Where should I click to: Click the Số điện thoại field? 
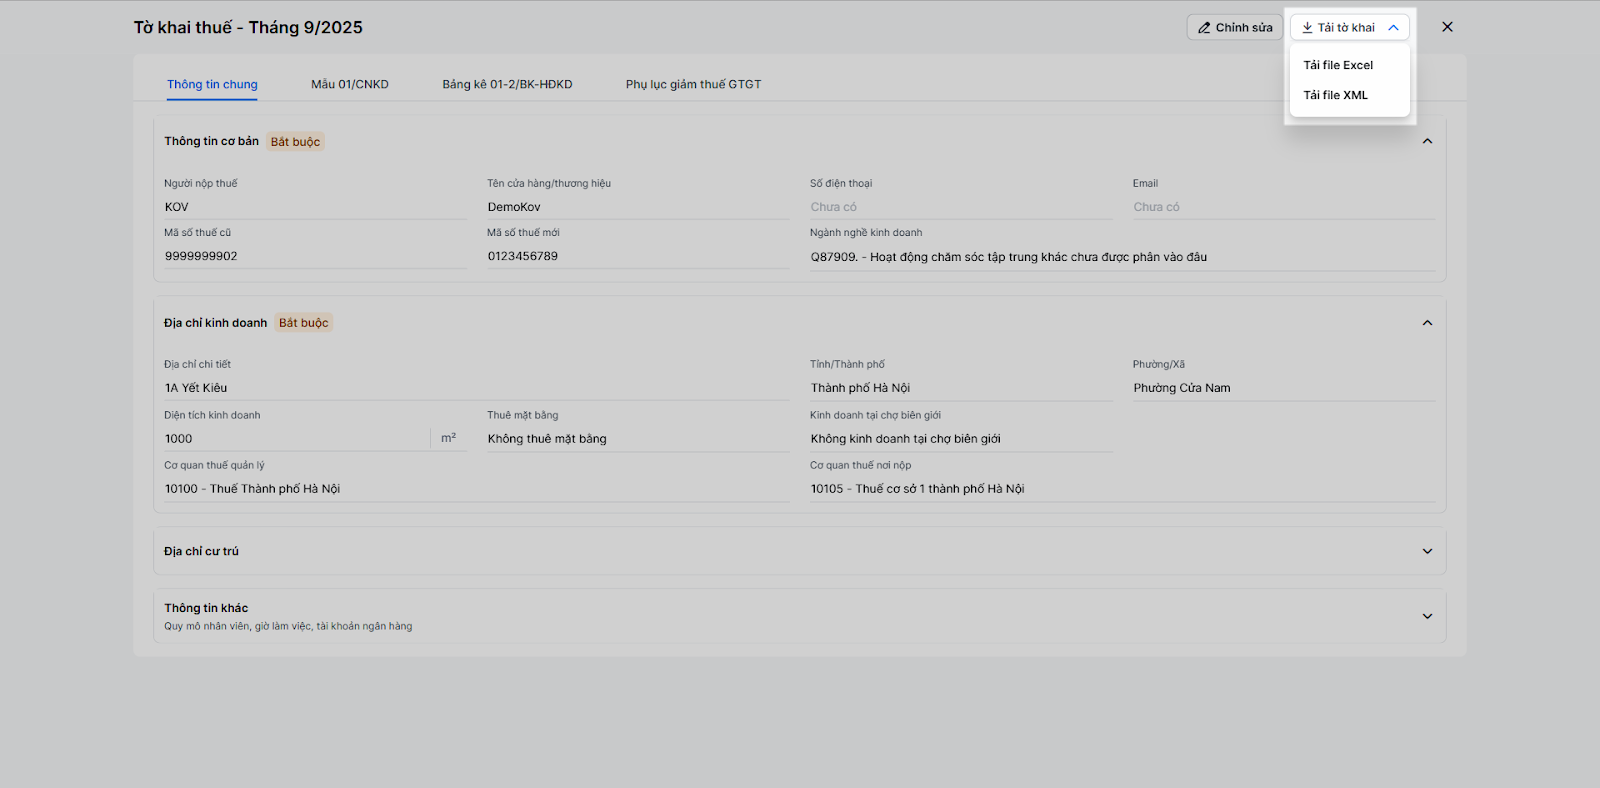[960, 207]
